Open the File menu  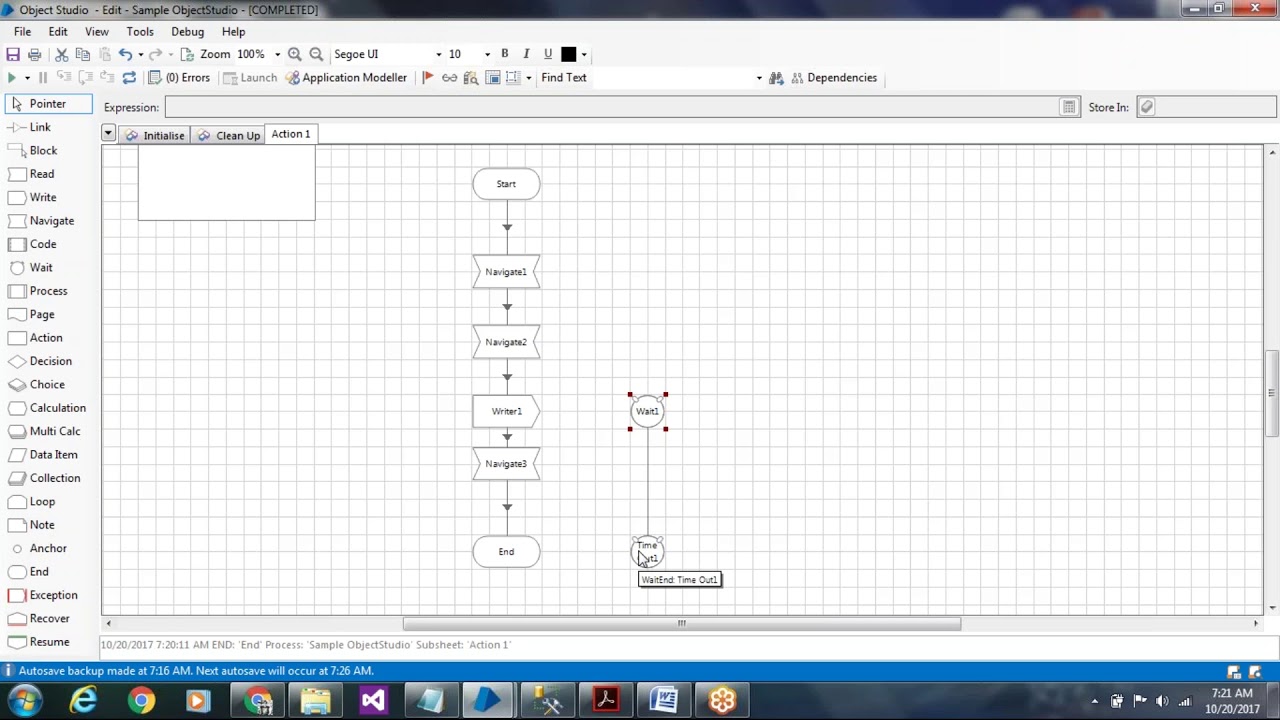click(22, 32)
